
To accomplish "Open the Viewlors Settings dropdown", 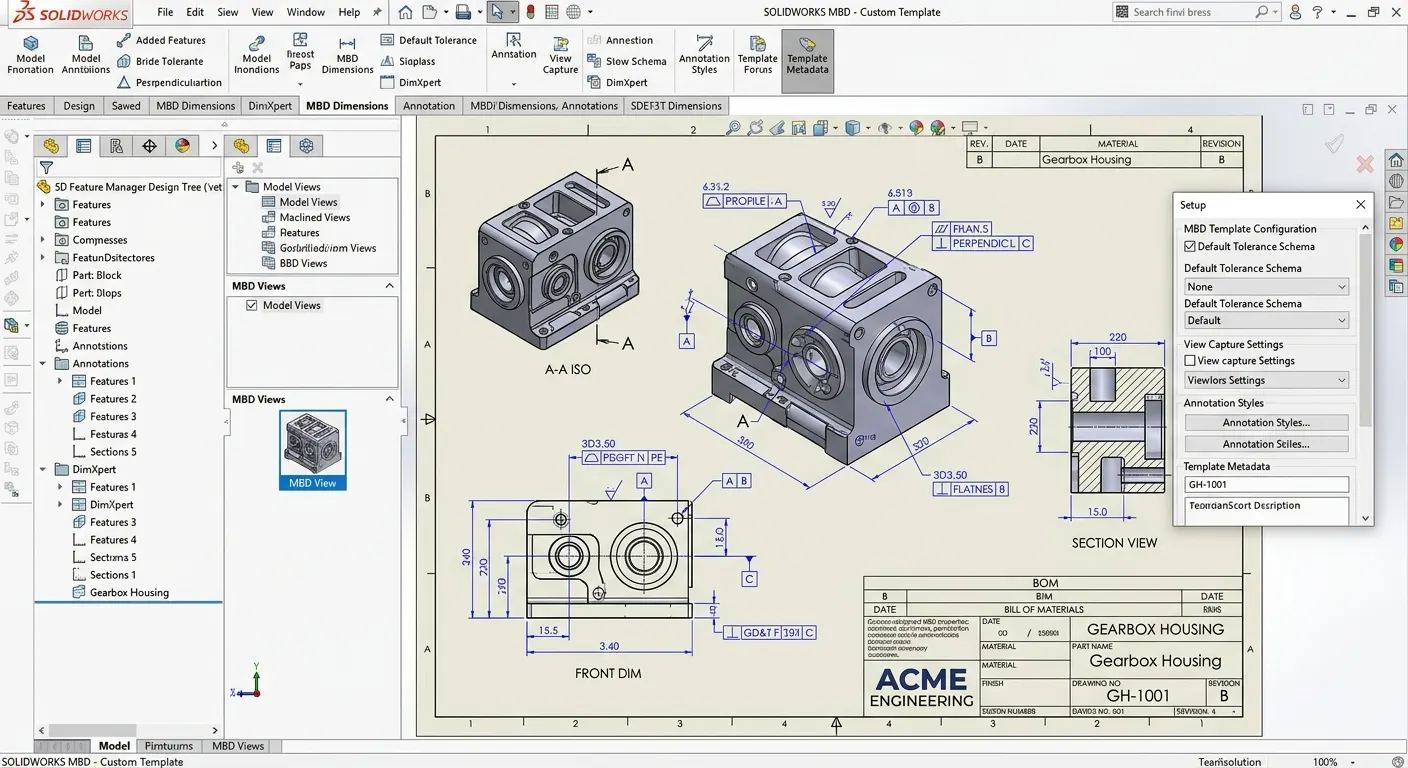I will click(x=1266, y=380).
